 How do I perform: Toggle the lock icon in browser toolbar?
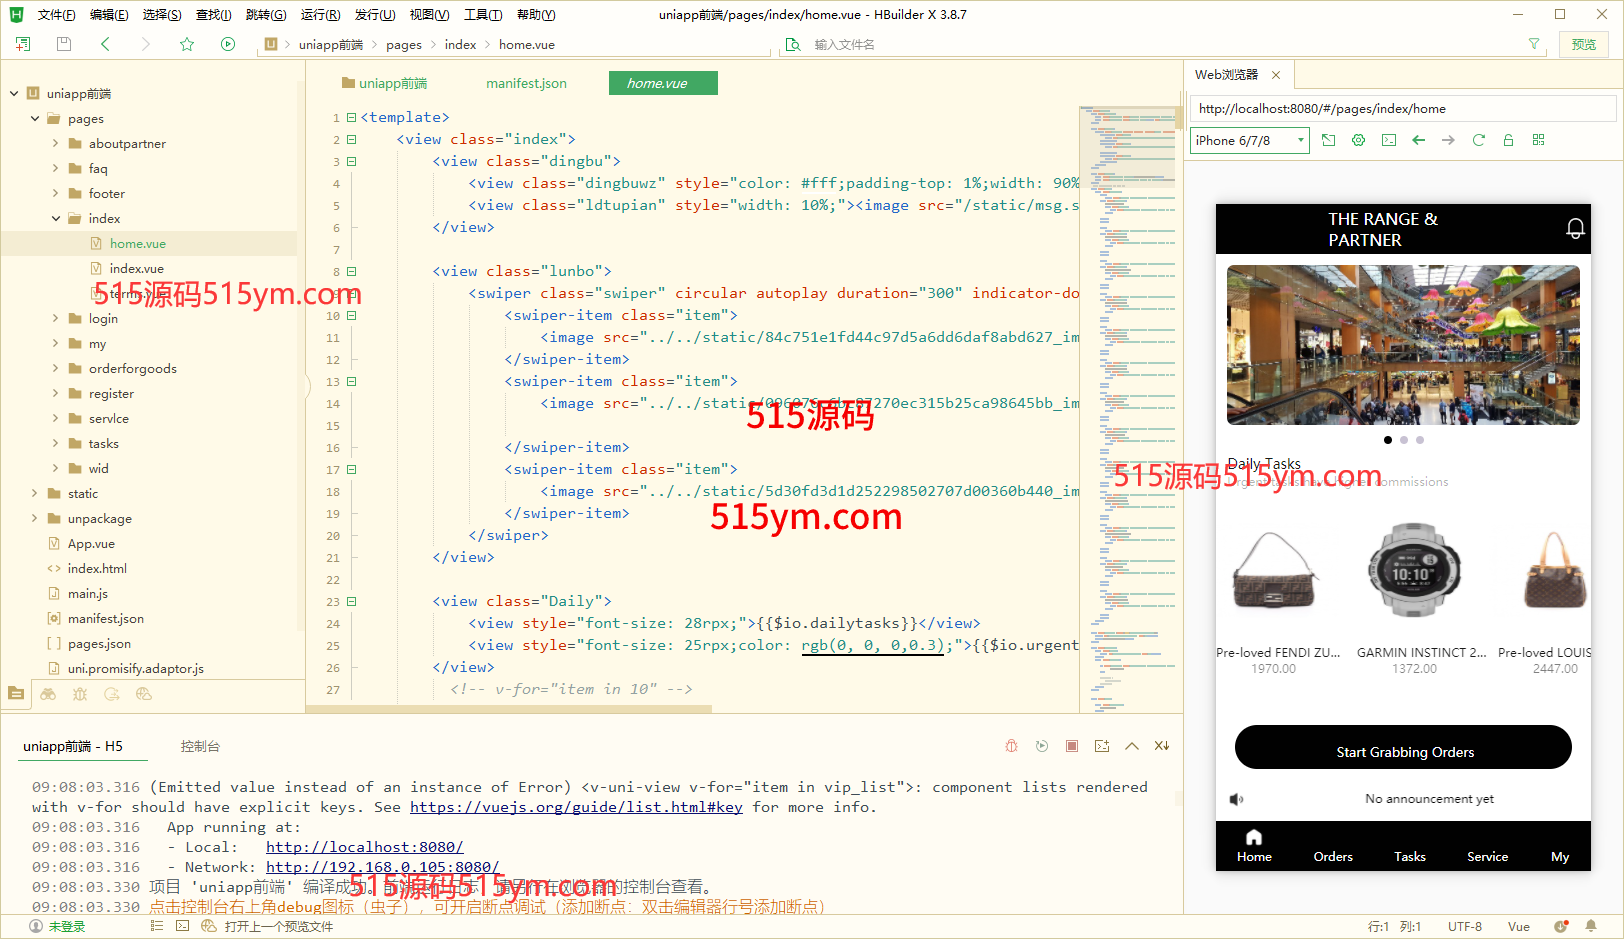point(1508,140)
